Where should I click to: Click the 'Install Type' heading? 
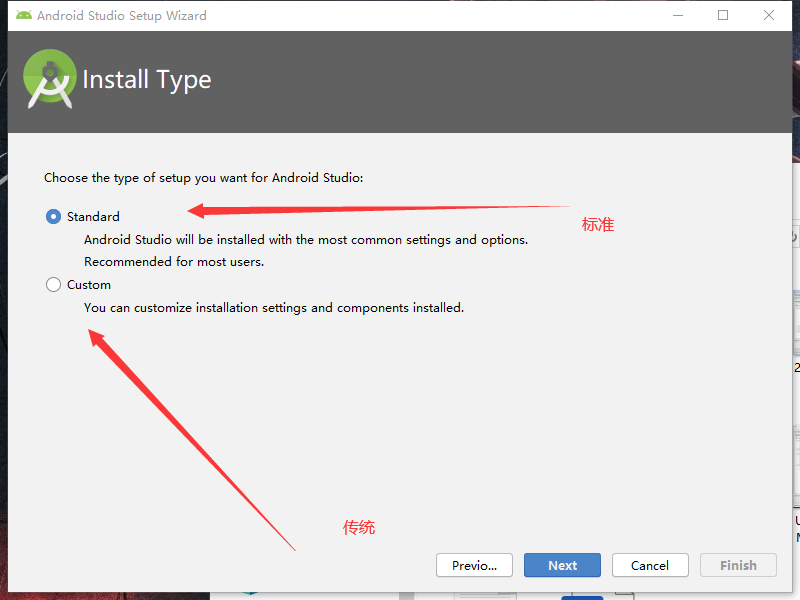[147, 80]
